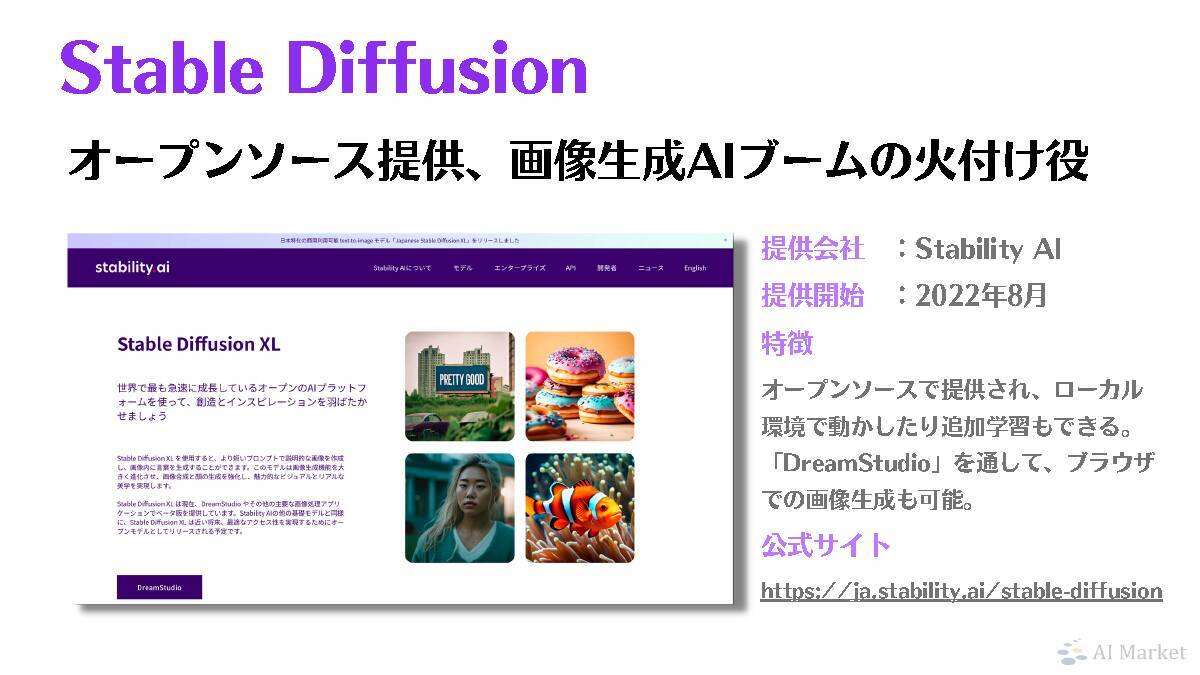This screenshot has width=1200, height=675.
Task: Click the feature description starting オープンソースで提供され
Action: pyautogui.click(x=958, y=444)
